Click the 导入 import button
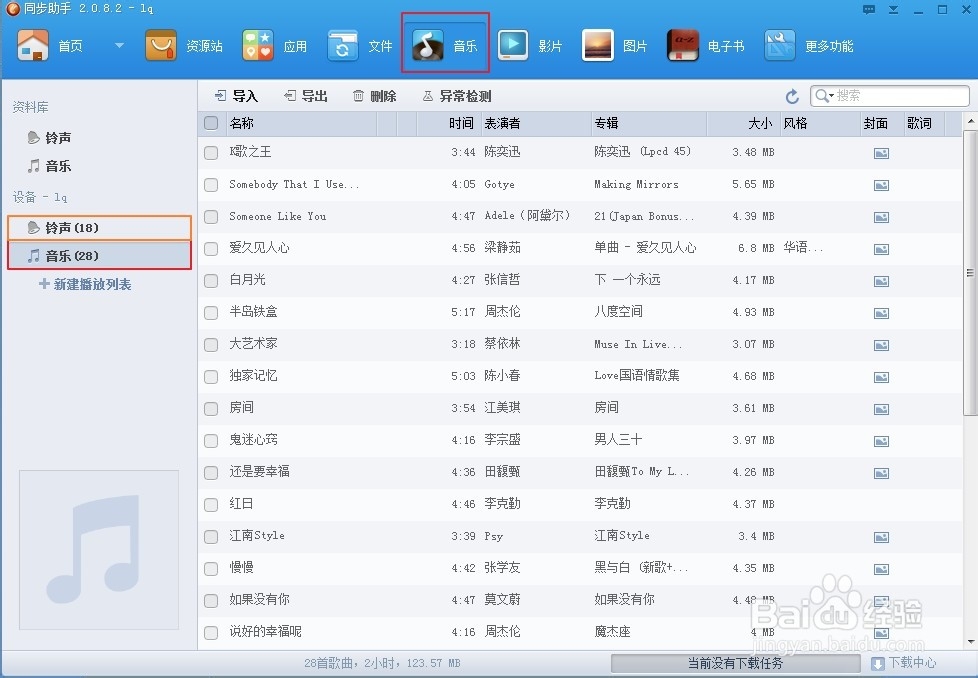The width and height of the screenshot is (978, 678). coord(236,96)
